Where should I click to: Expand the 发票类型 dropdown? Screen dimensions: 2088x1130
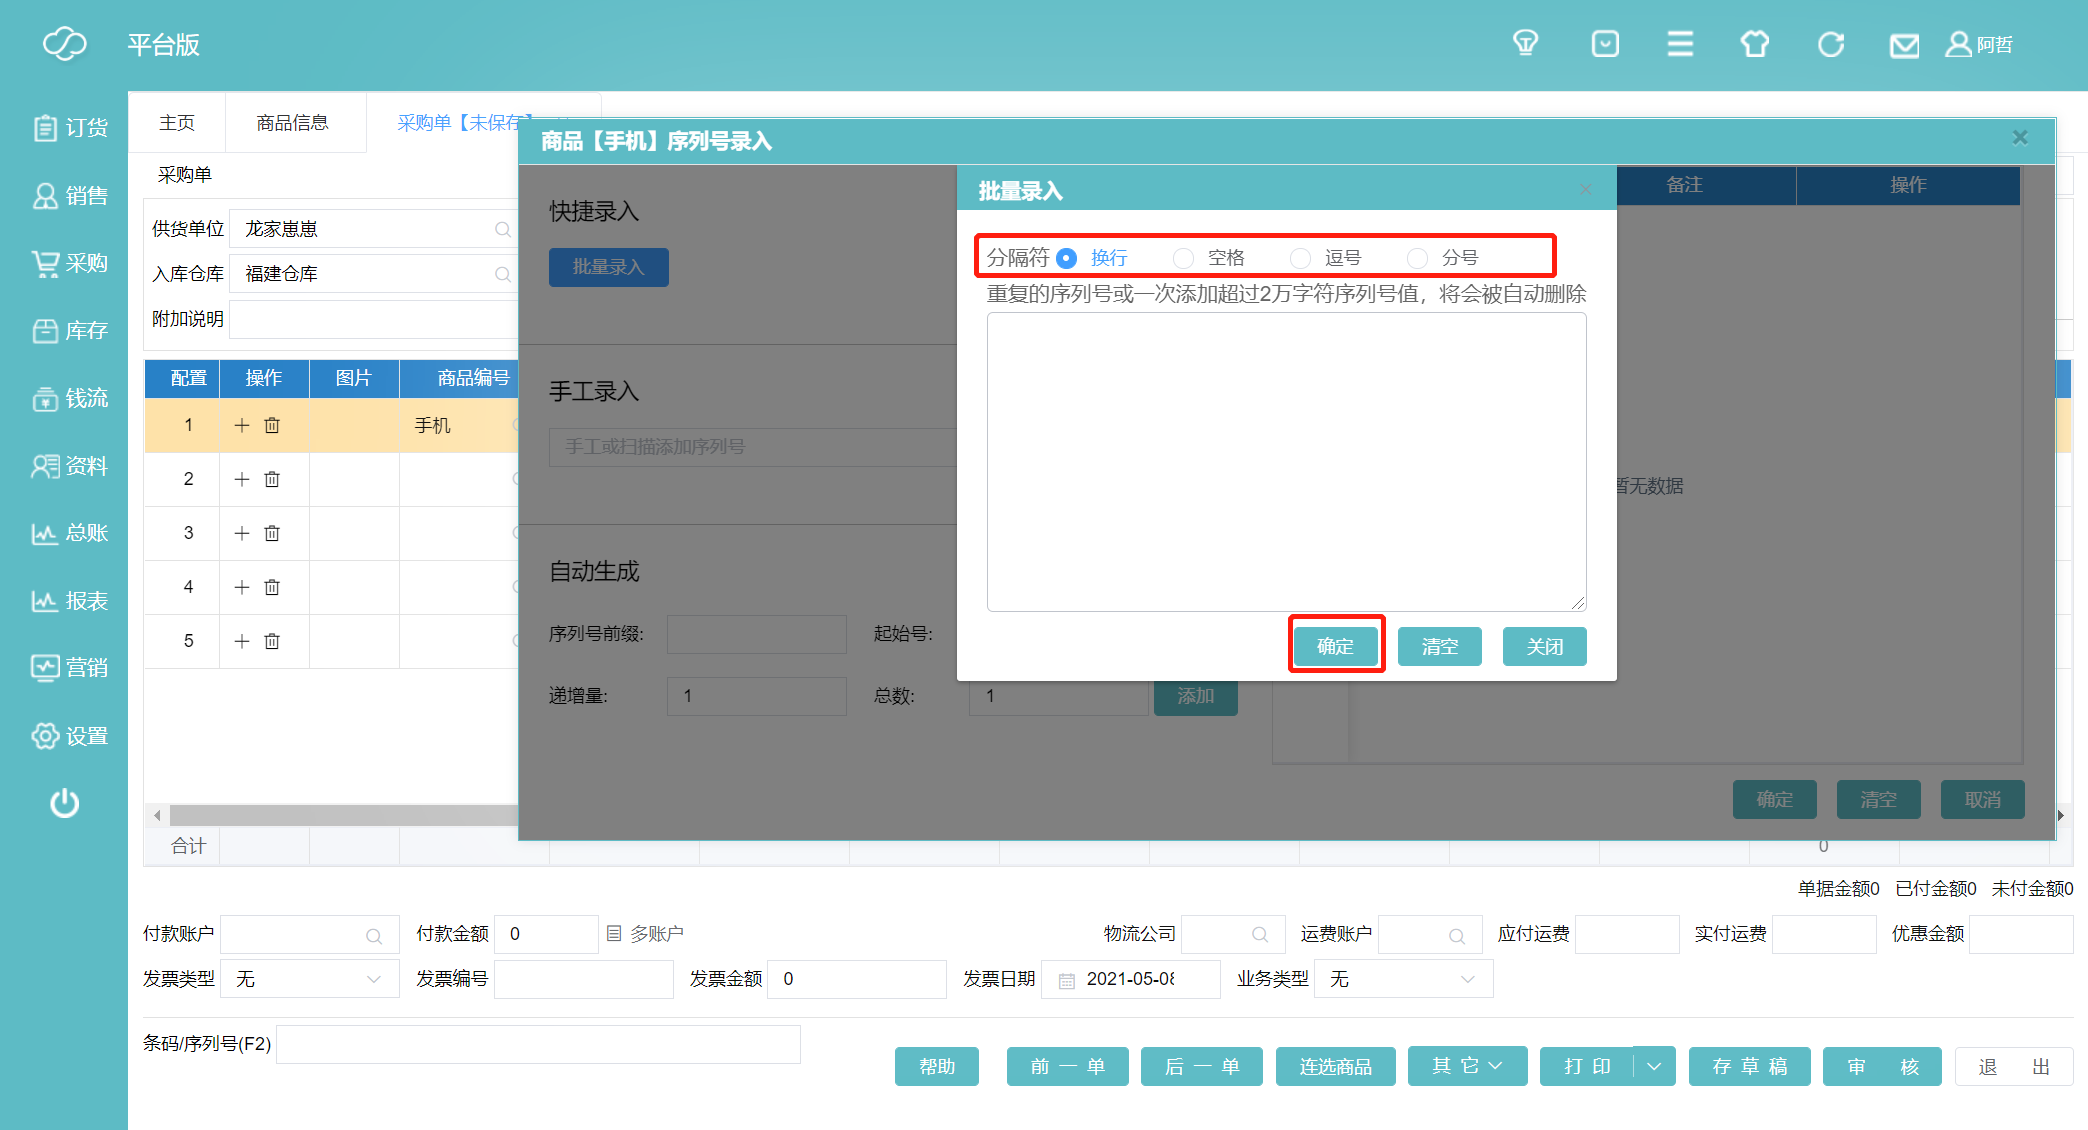[x=309, y=979]
